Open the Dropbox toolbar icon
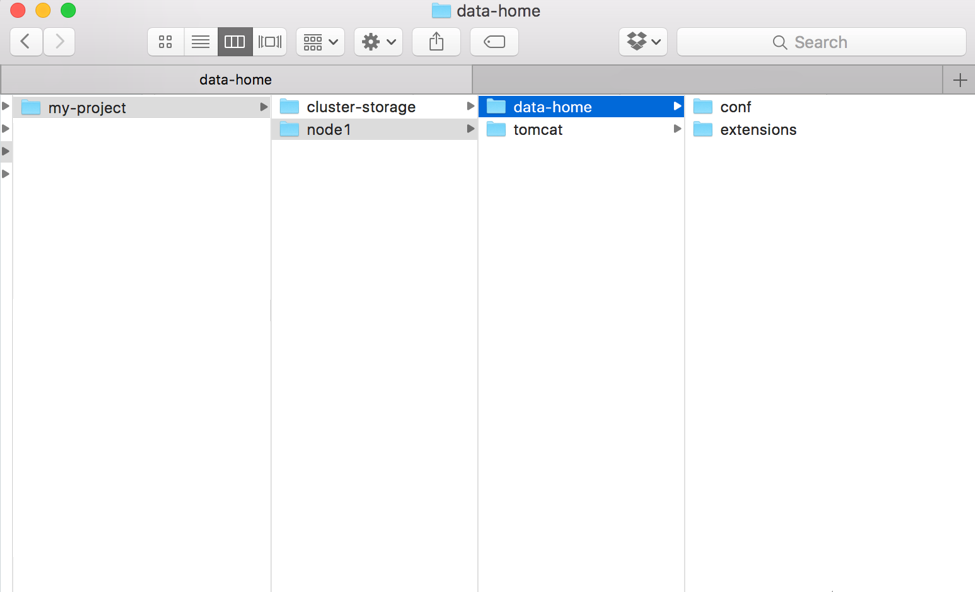975x592 pixels. pyautogui.click(x=642, y=41)
